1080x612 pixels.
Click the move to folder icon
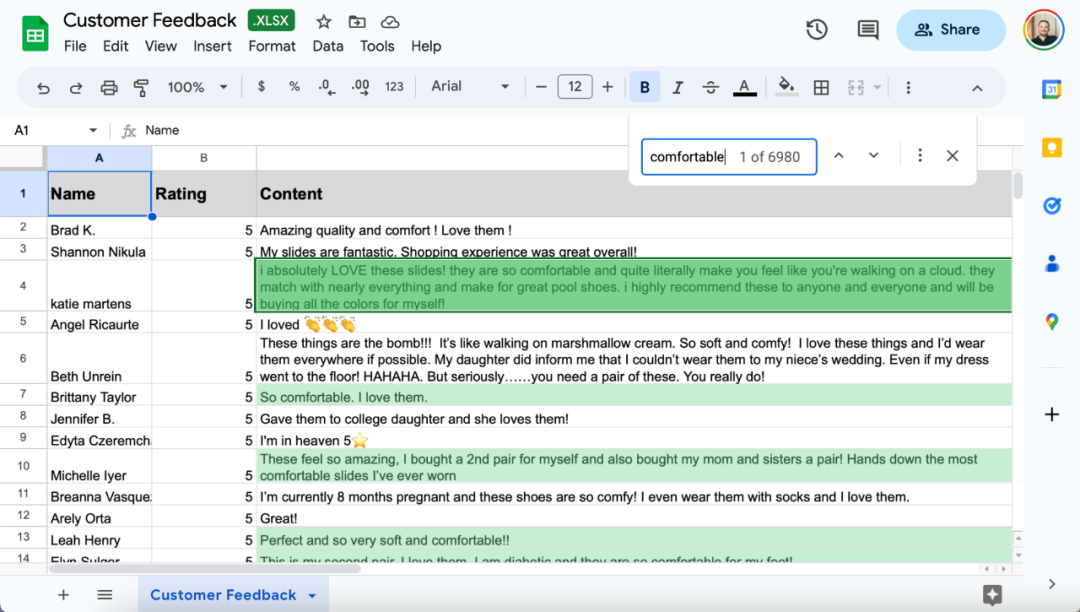click(x=357, y=22)
